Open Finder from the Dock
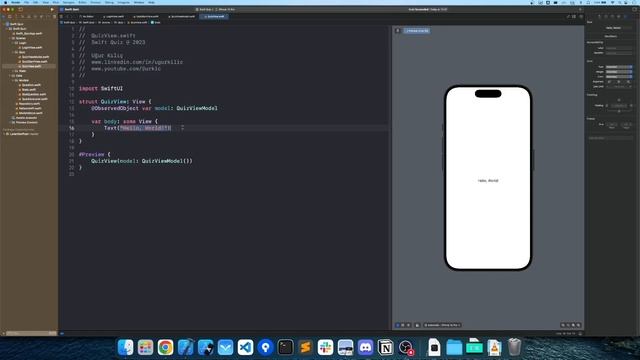This screenshot has width=640, height=360. [x=125, y=347]
